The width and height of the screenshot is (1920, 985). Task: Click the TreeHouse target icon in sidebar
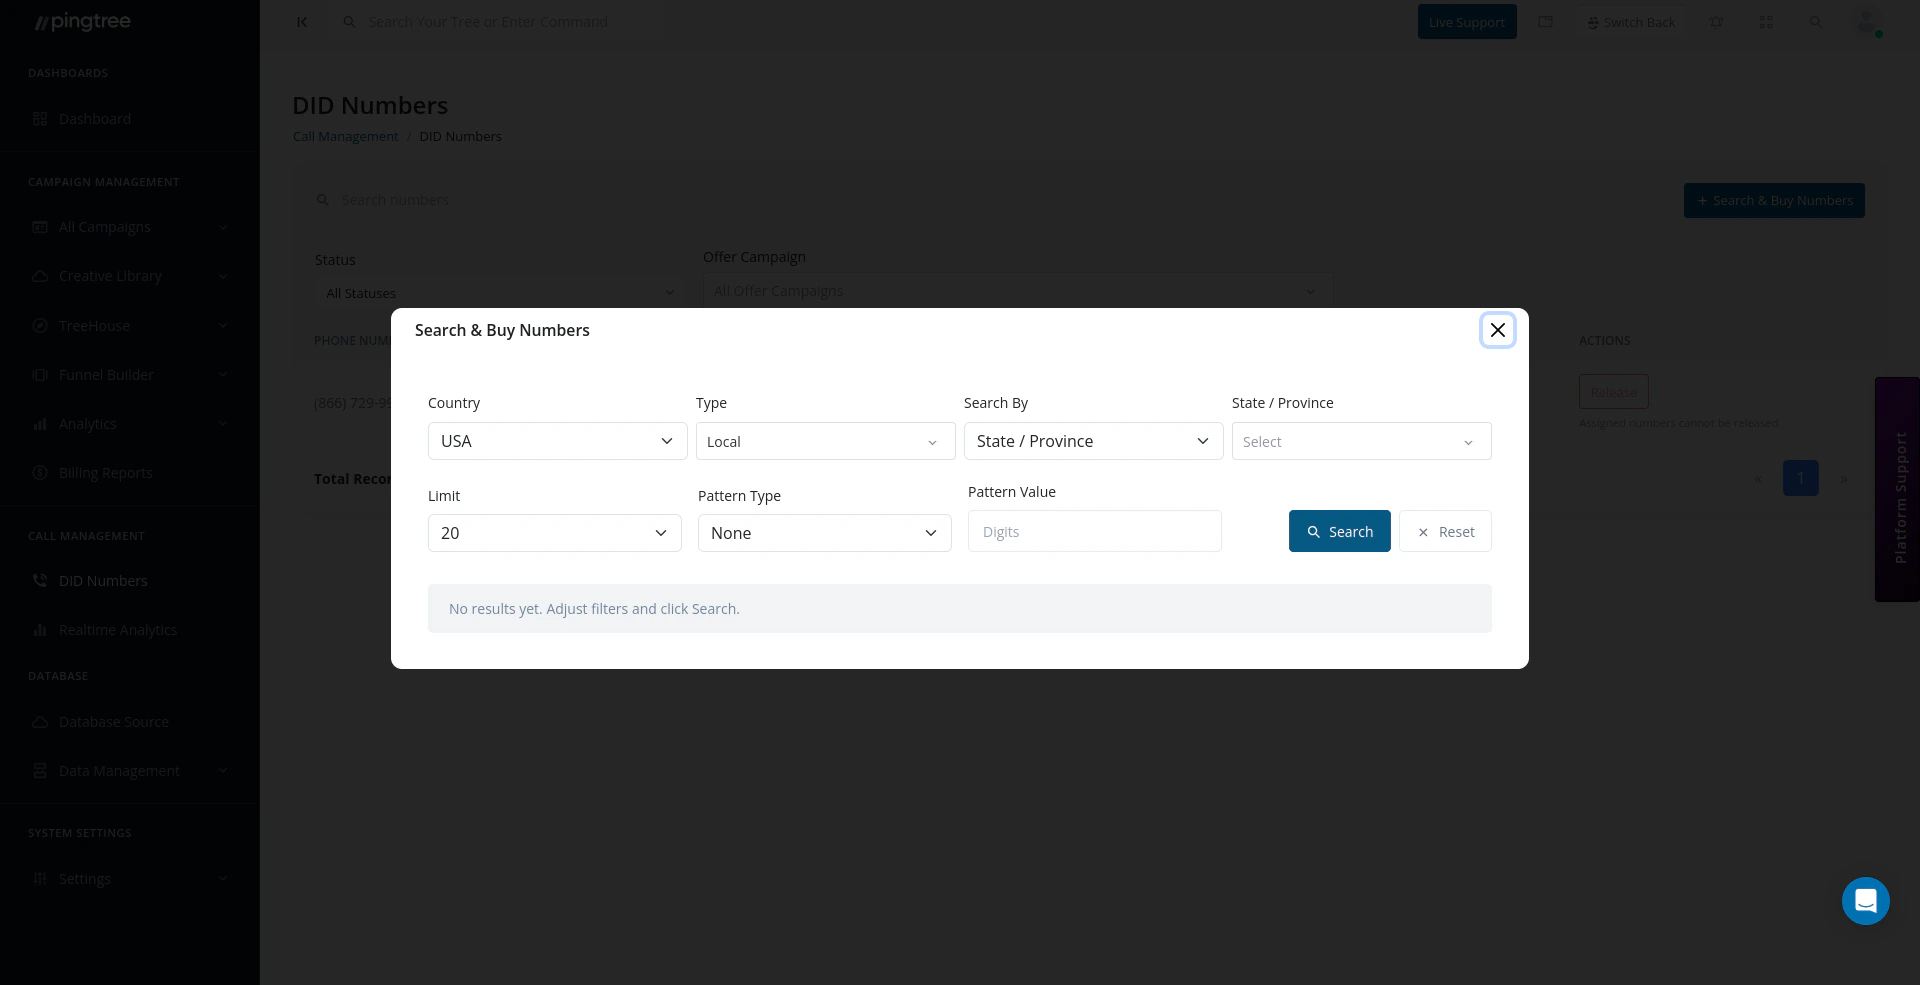tap(40, 325)
